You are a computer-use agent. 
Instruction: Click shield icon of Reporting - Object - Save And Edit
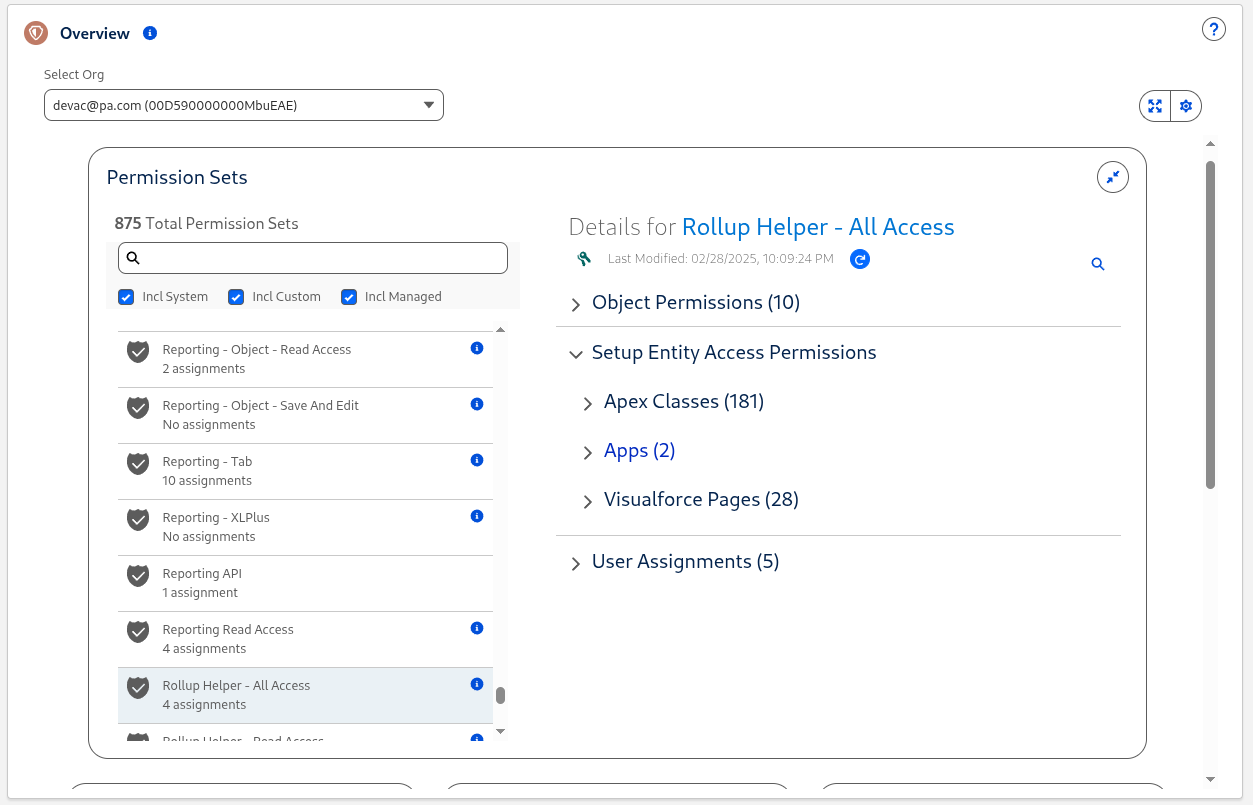coord(138,408)
